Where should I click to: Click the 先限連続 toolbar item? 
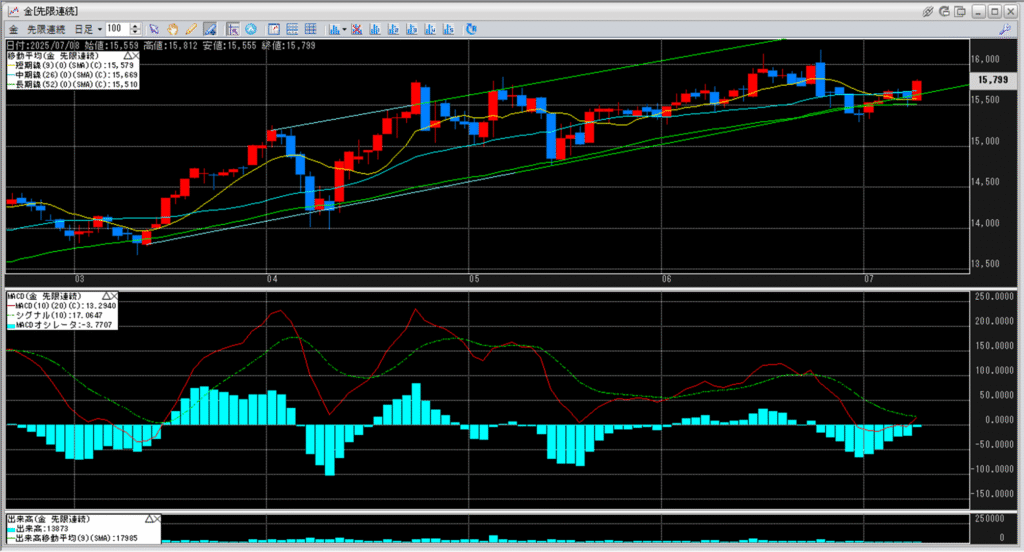pyautogui.click(x=46, y=29)
